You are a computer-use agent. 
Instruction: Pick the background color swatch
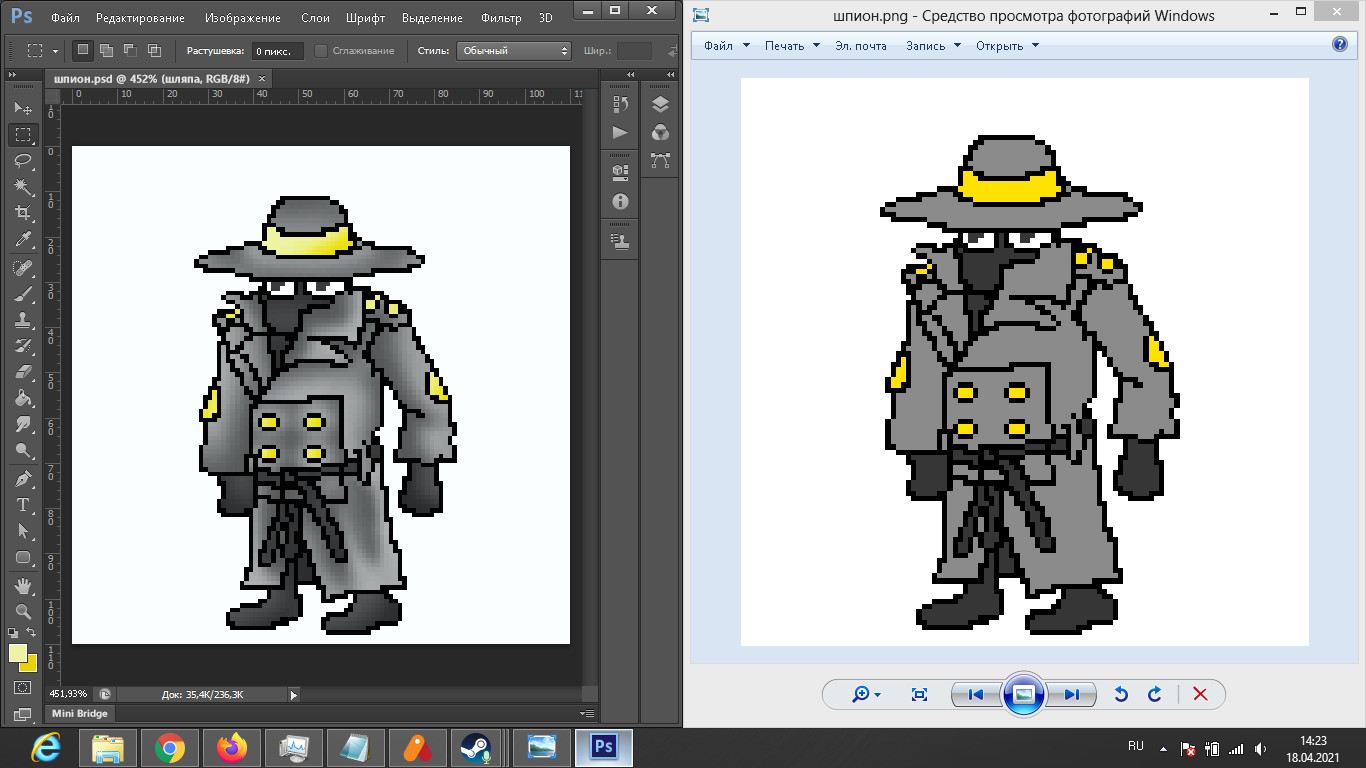click(31, 665)
